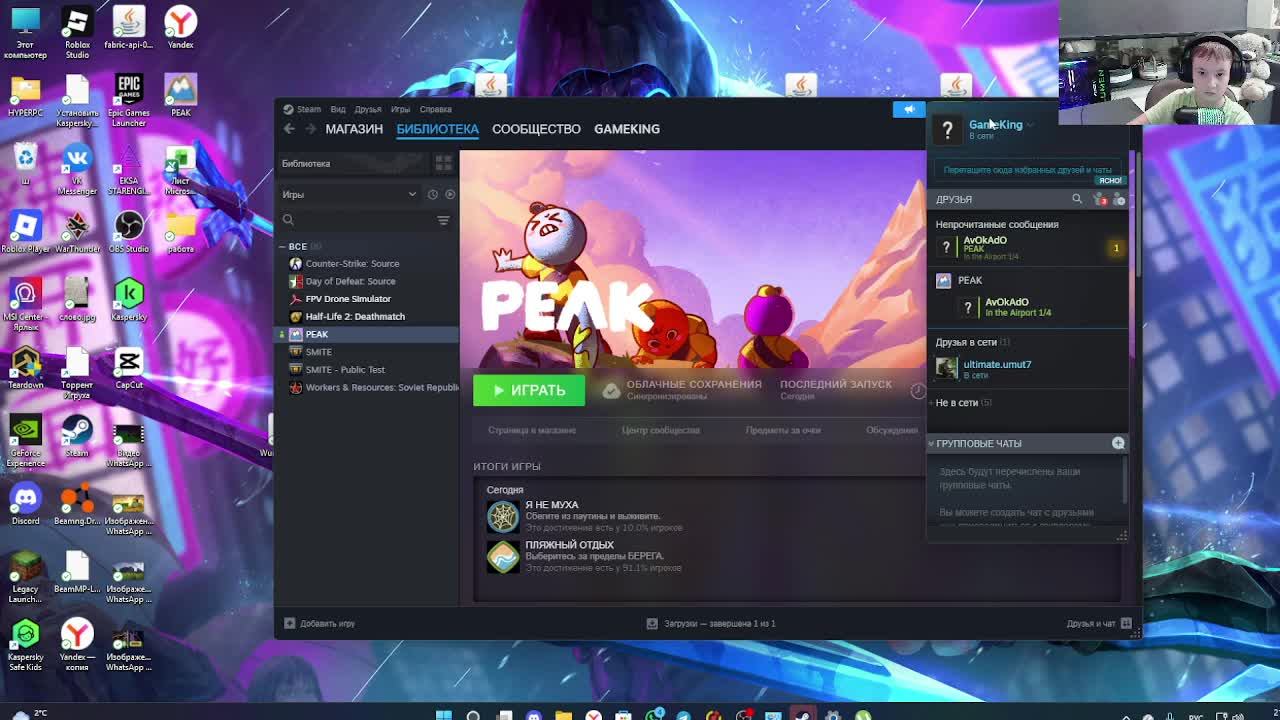
Task: Open the БИБЛИОТЕКА tab
Action: [x=437, y=129]
